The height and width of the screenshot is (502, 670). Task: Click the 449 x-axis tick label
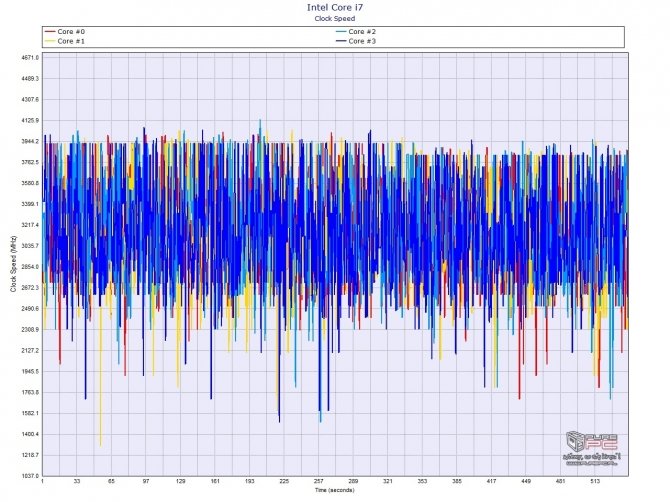point(526,481)
